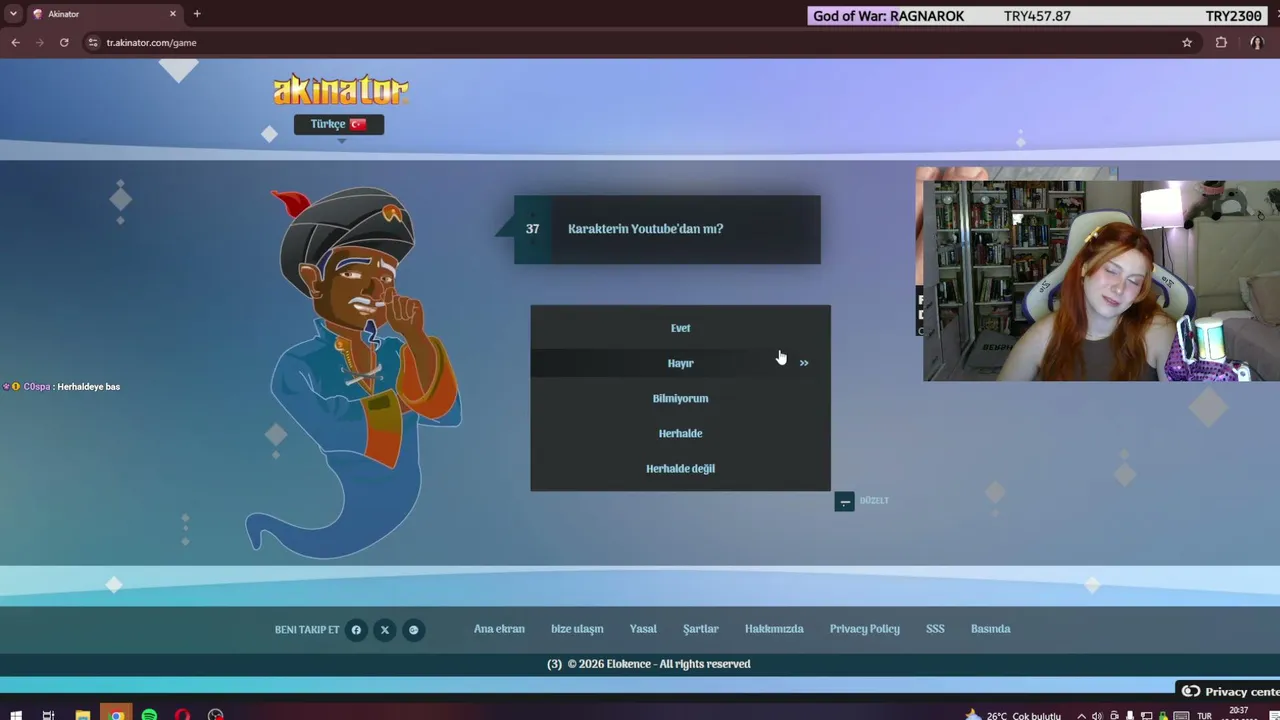Open Spotify from the taskbar

click(x=149, y=715)
